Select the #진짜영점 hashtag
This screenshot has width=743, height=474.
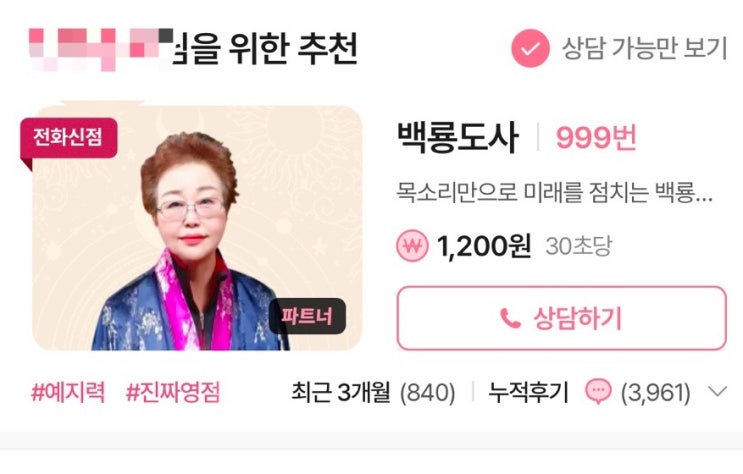coord(173,392)
